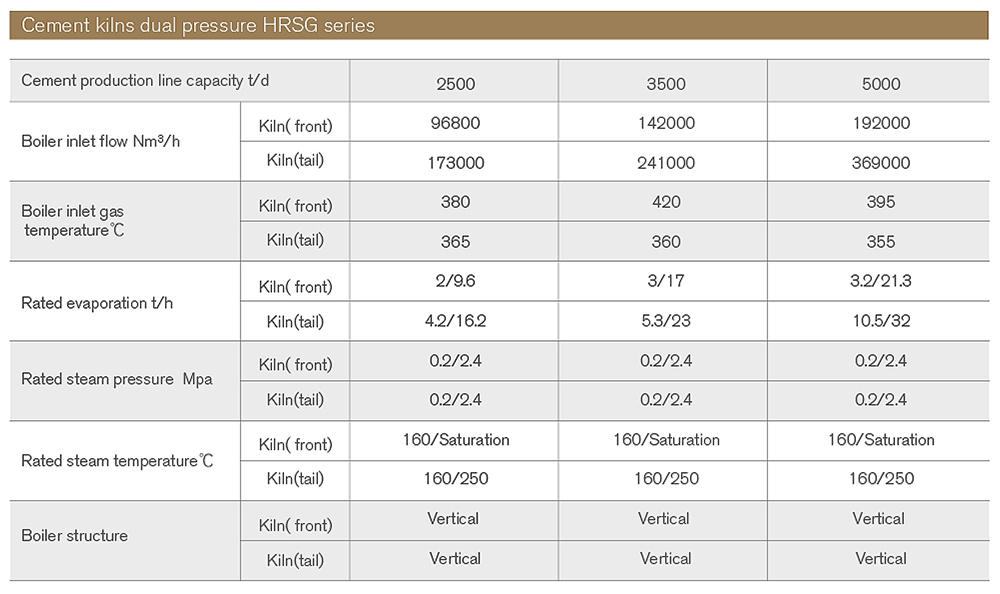Select the 2/9.6 evaporation value
This screenshot has width=1000, height=594.
click(x=455, y=281)
